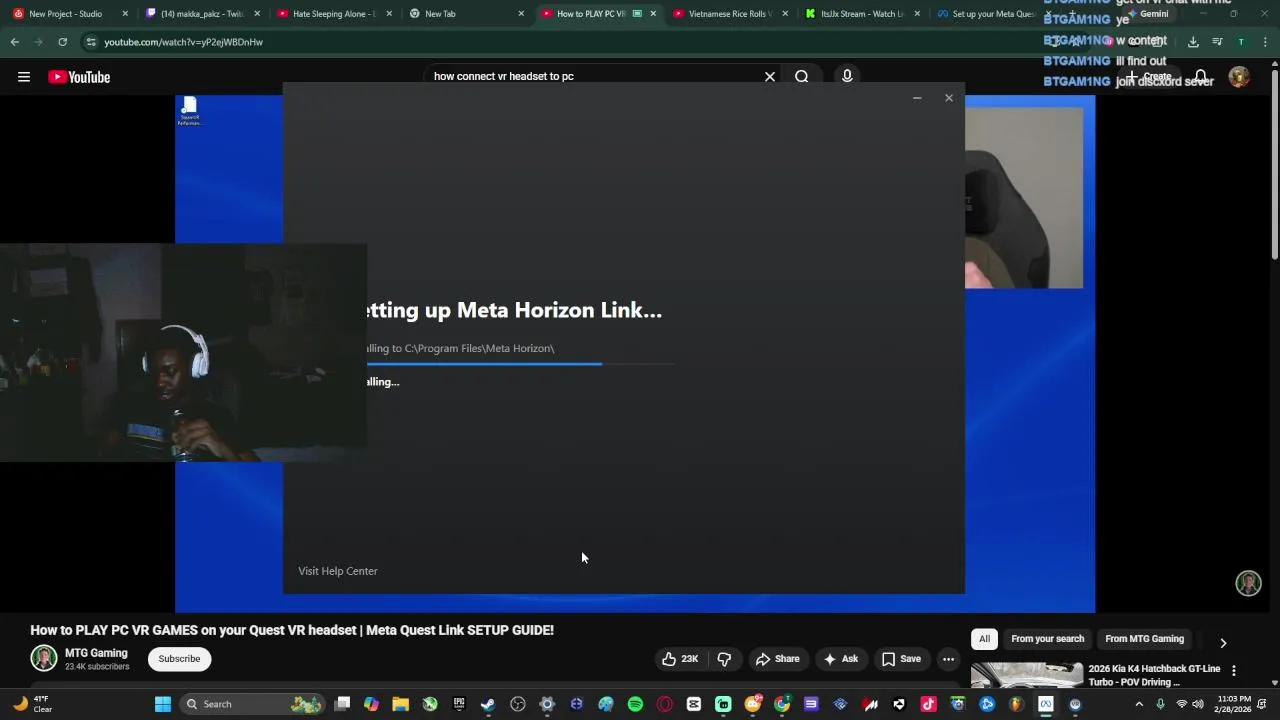Go back in browser history
Image resolution: width=1280 pixels, height=720 pixels.
click(15, 42)
